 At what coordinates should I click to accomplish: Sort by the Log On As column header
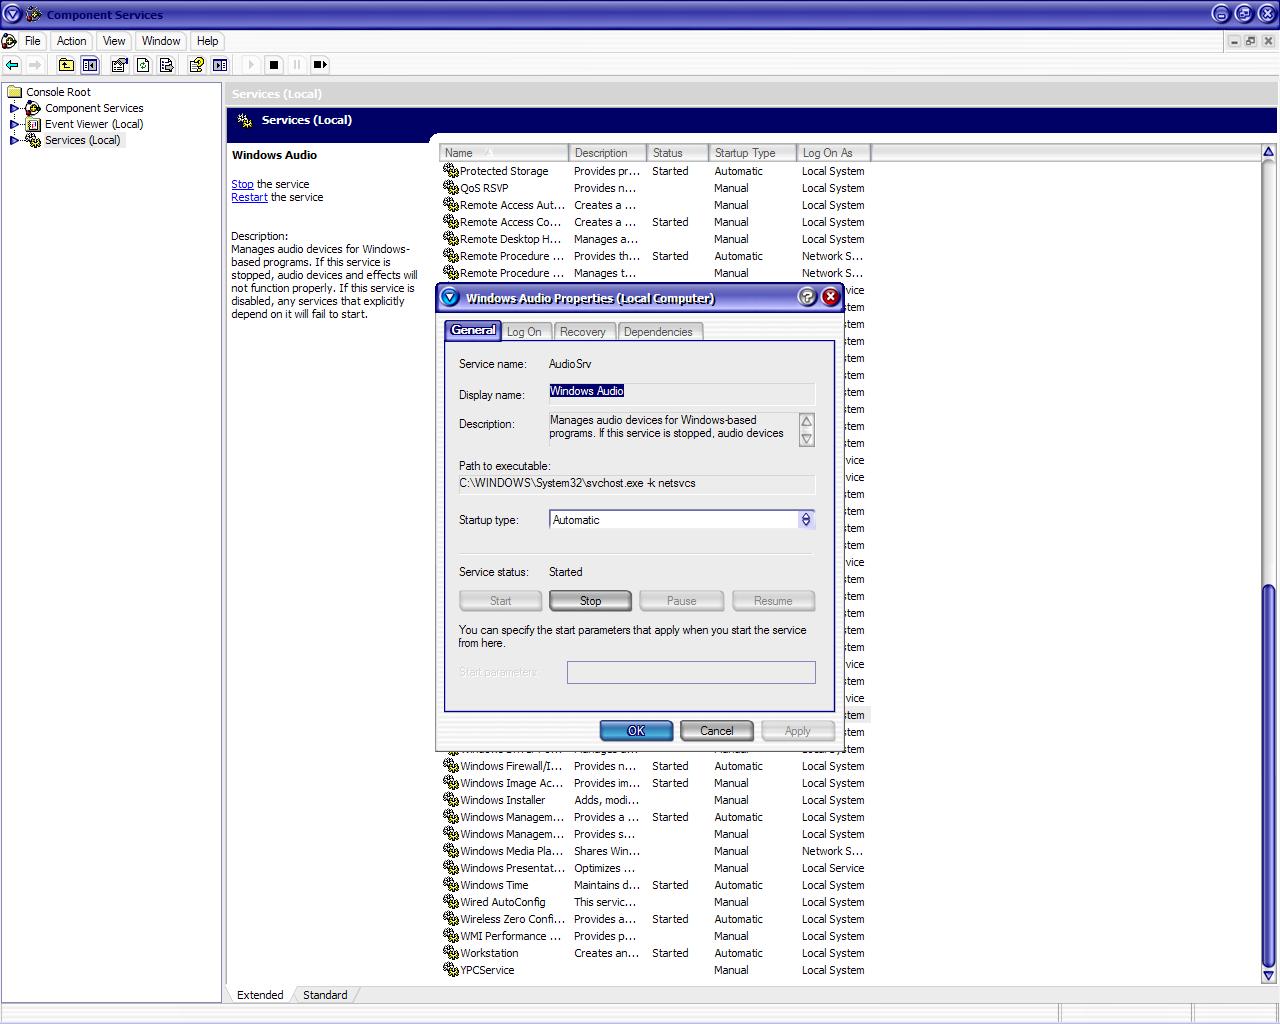pos(834,153)
